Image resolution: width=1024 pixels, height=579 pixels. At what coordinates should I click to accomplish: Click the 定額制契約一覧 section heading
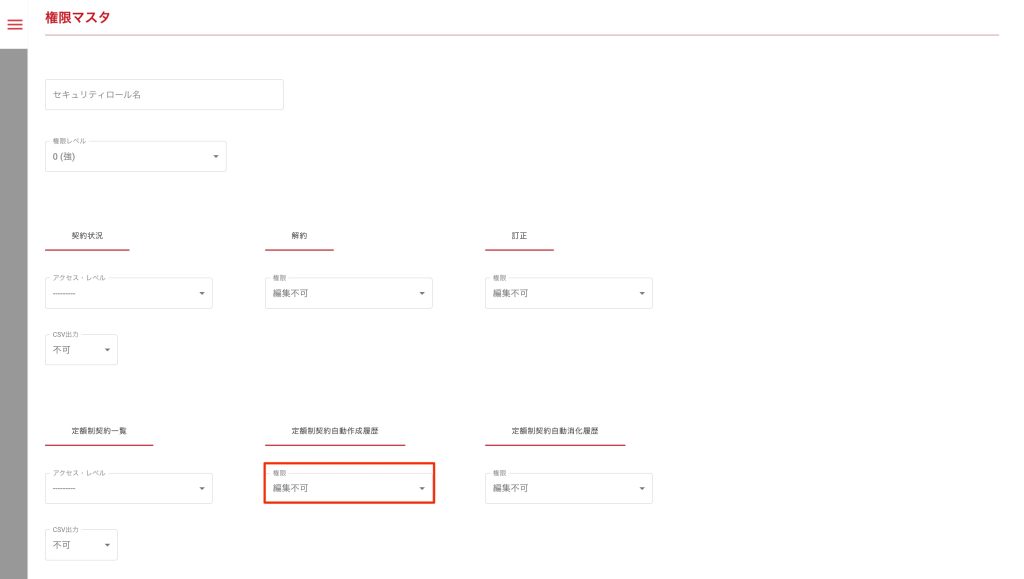(99, 431)
